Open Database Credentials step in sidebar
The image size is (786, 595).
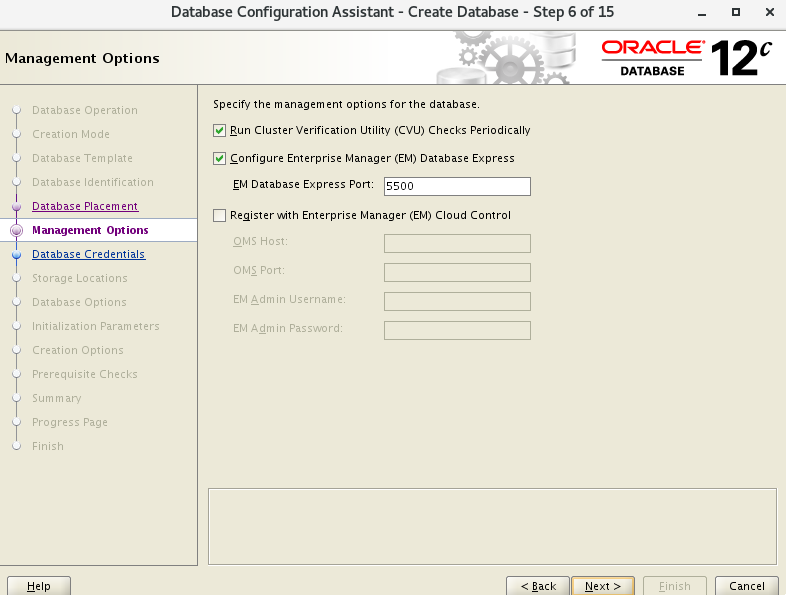click(x=88, y=254)
